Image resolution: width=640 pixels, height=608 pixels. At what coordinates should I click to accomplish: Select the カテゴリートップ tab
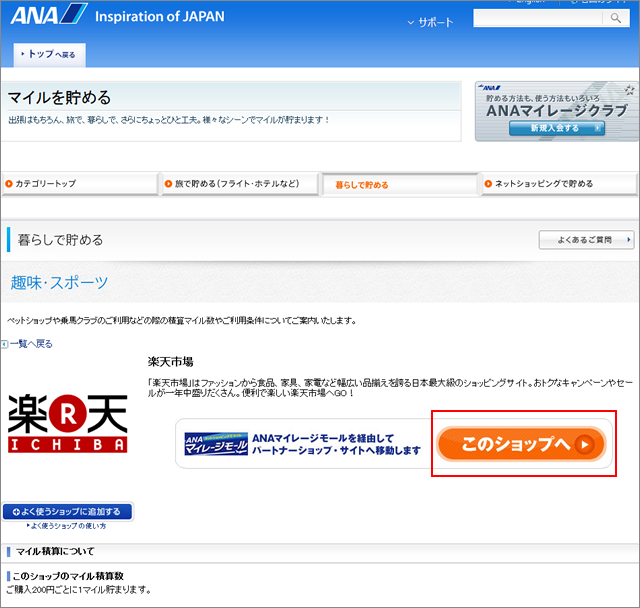[80, 184]
